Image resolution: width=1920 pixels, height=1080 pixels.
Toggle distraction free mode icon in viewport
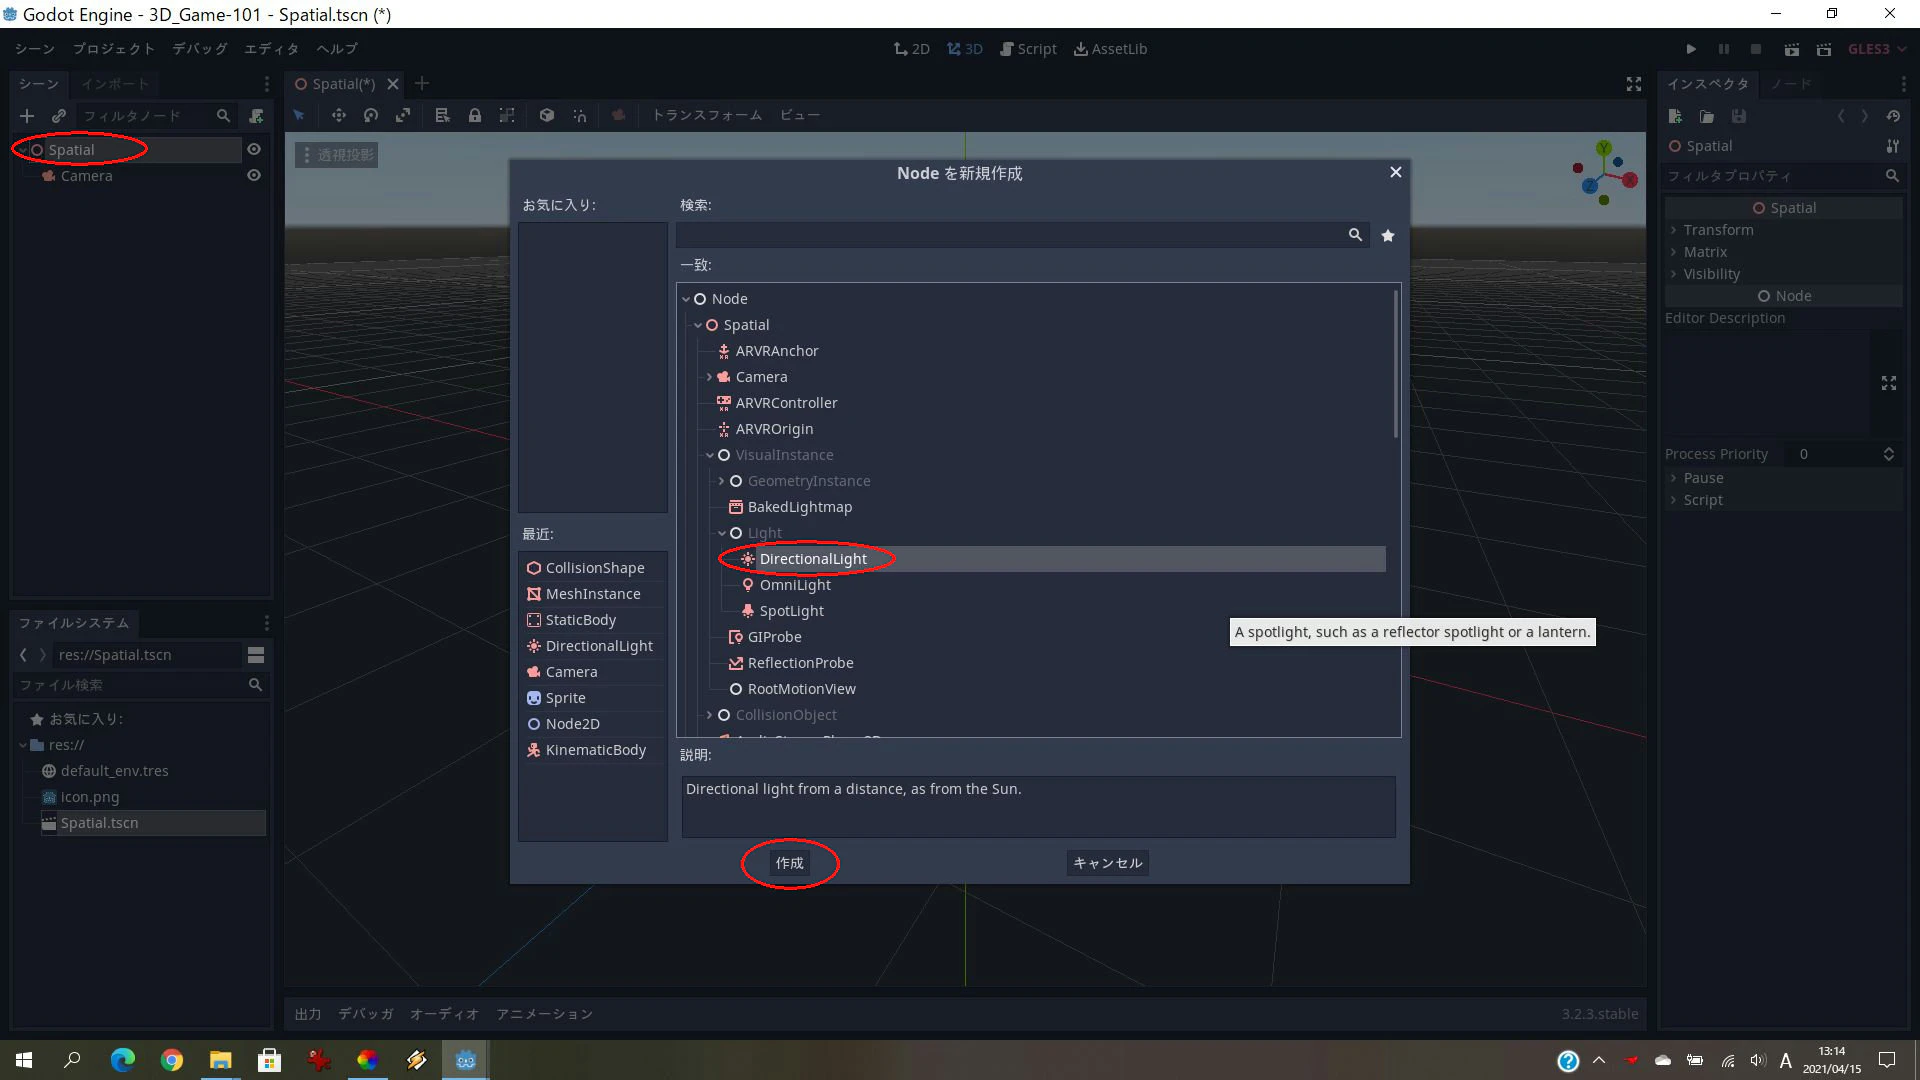coord(1634,84)
